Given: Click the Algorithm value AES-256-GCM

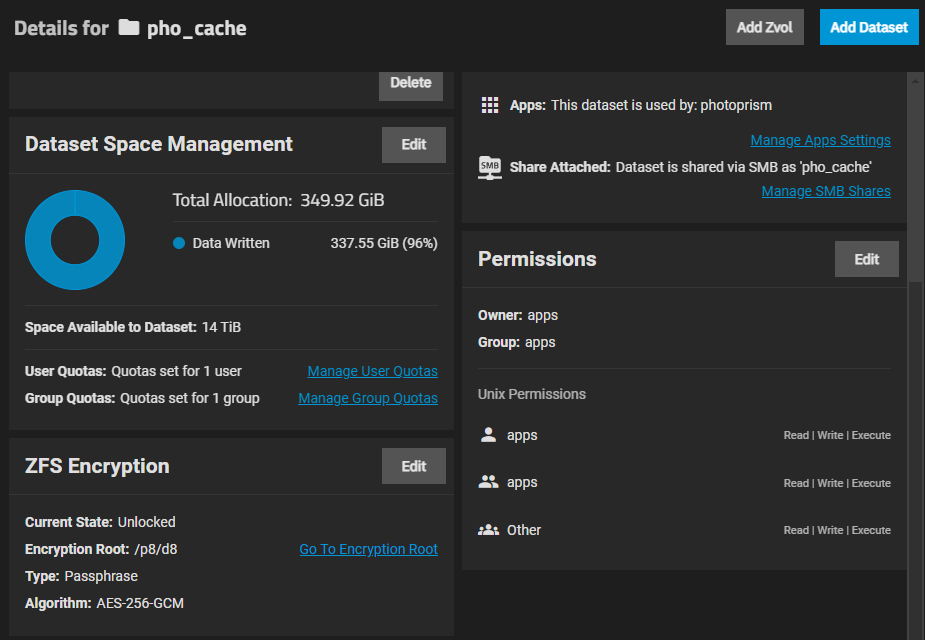Looking at the screenshot, I should tap(140, 603).
